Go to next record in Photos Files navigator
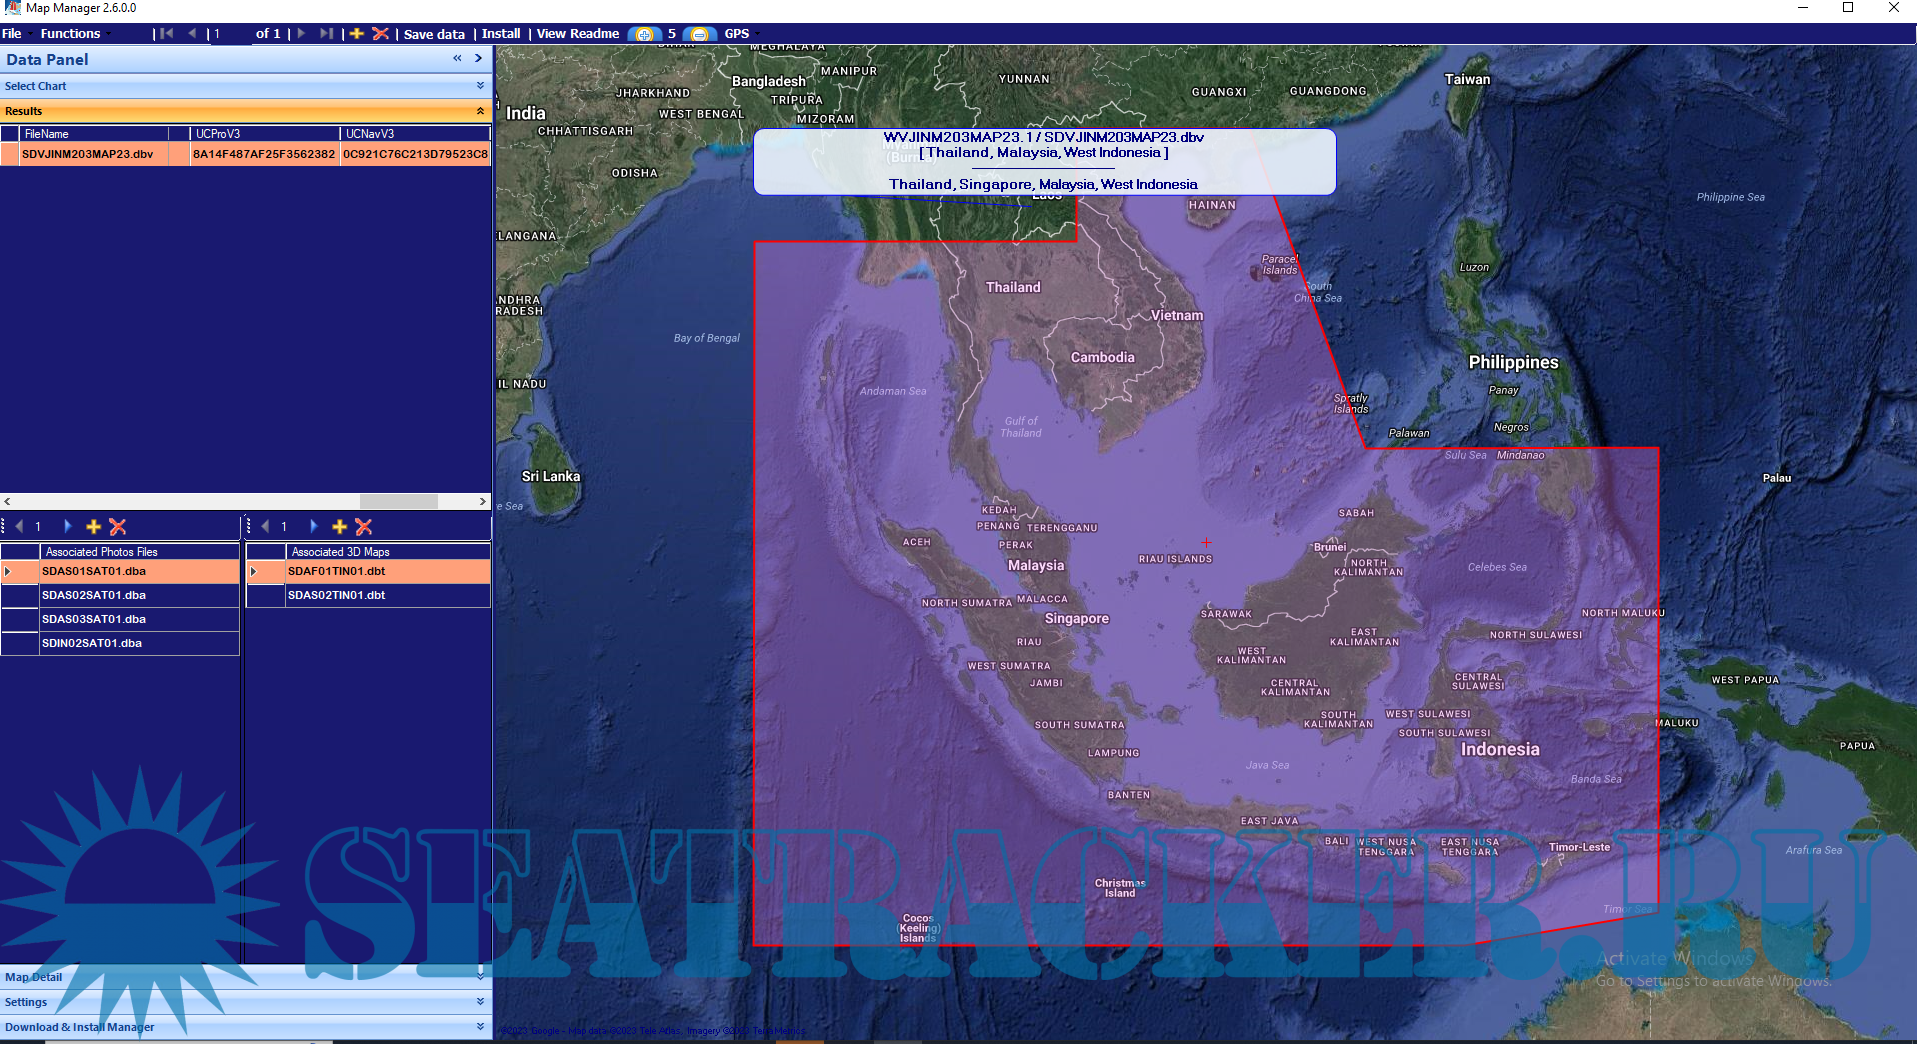The image size is (1917, 1044). tap(68, 526)
